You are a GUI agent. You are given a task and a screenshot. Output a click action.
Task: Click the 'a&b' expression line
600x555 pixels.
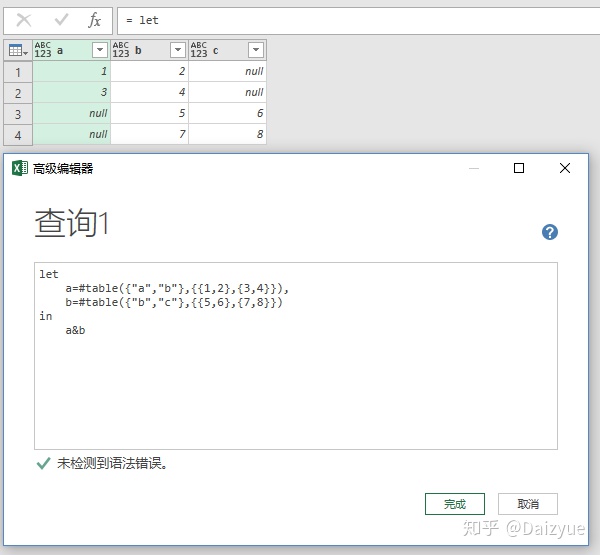pos(75,330)
